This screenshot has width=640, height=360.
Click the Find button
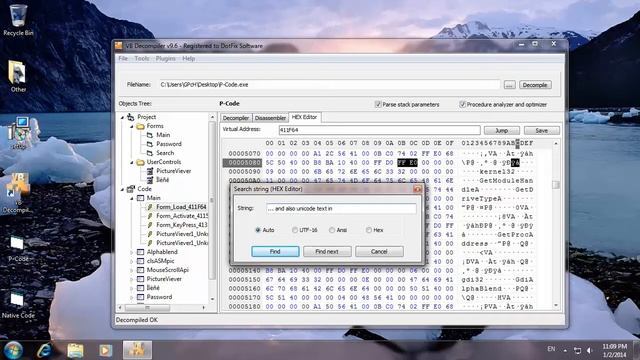click(x=275, y=251)
